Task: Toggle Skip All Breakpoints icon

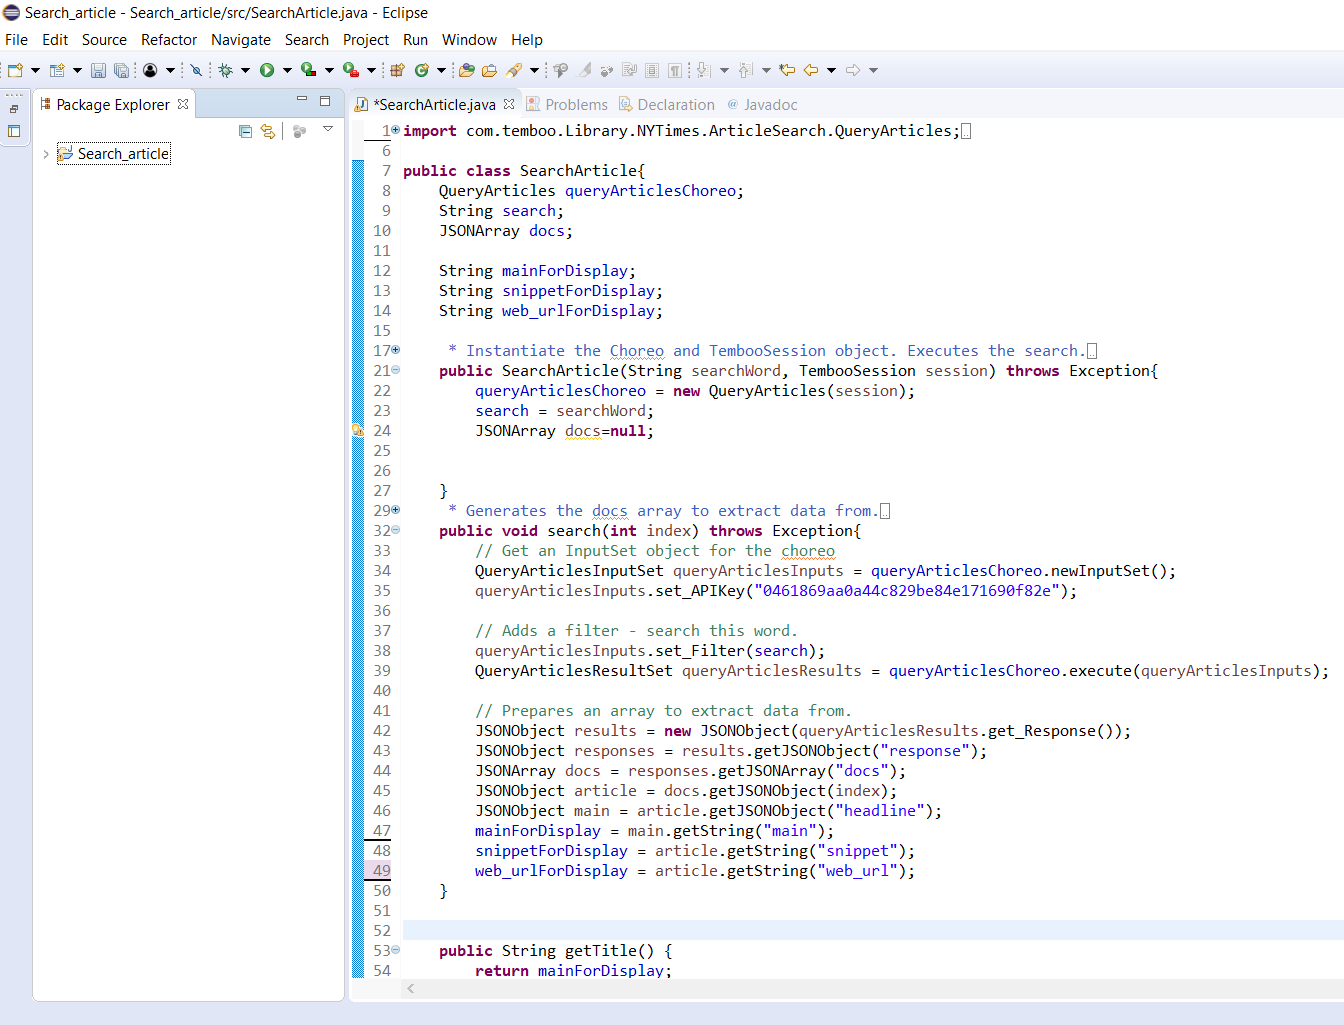Action: 196,70
